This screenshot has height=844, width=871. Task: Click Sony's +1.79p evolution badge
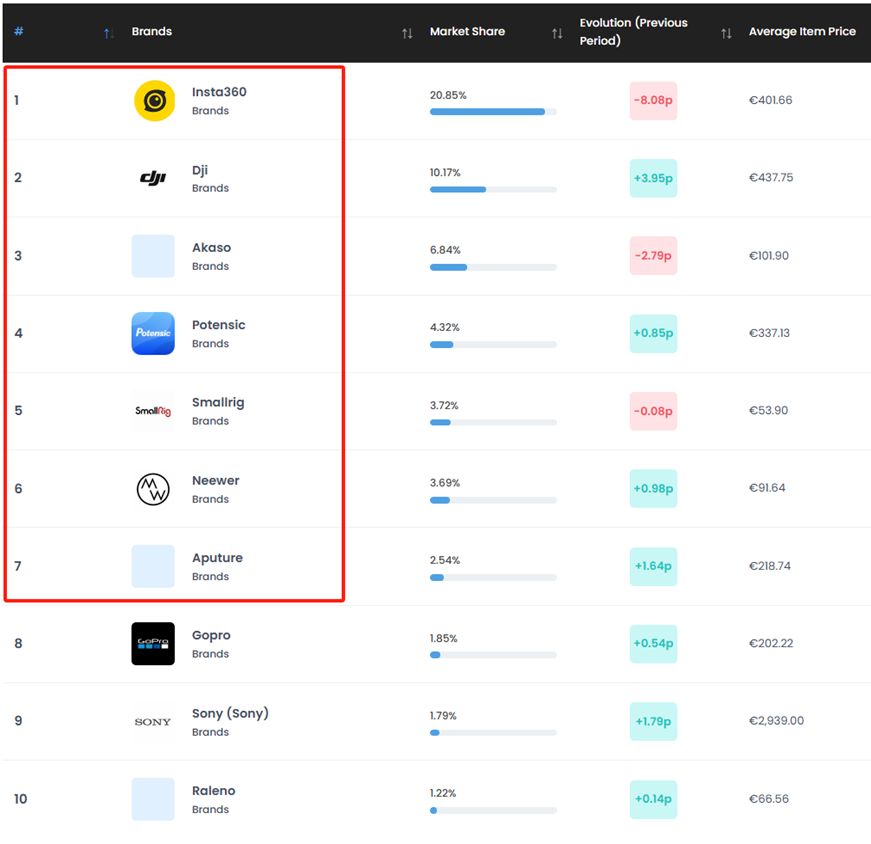point(653,721)
